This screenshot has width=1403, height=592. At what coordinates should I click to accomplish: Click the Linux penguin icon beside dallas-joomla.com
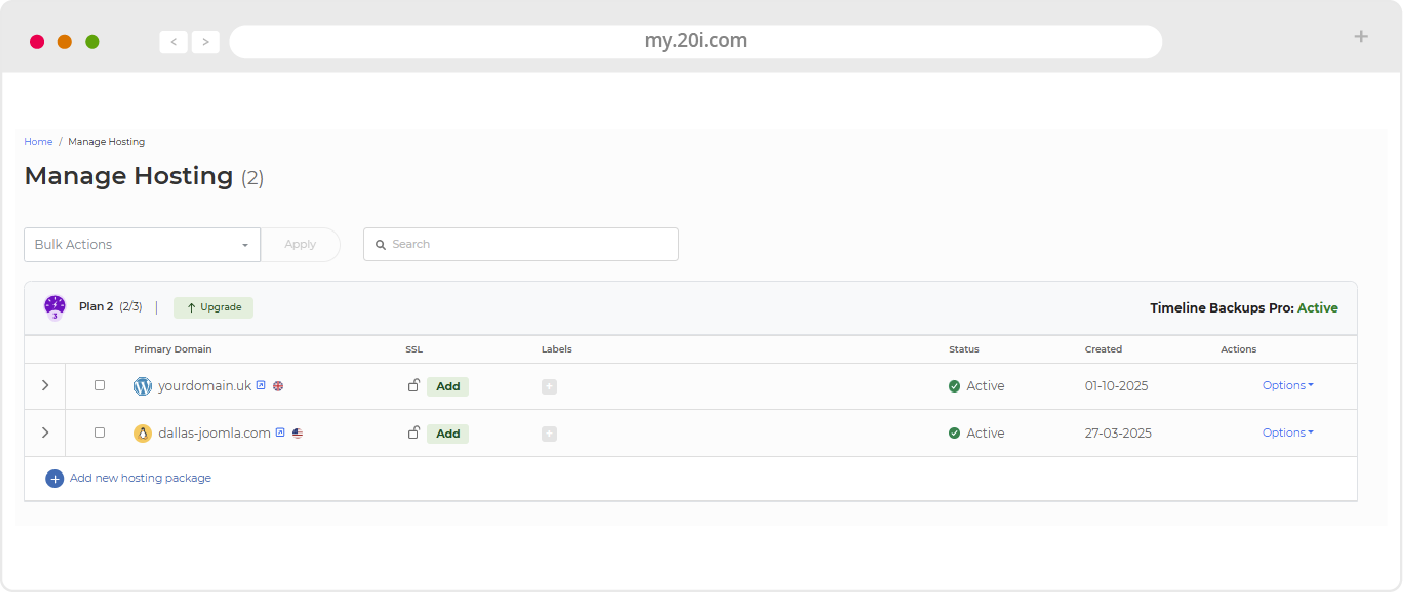143,433
